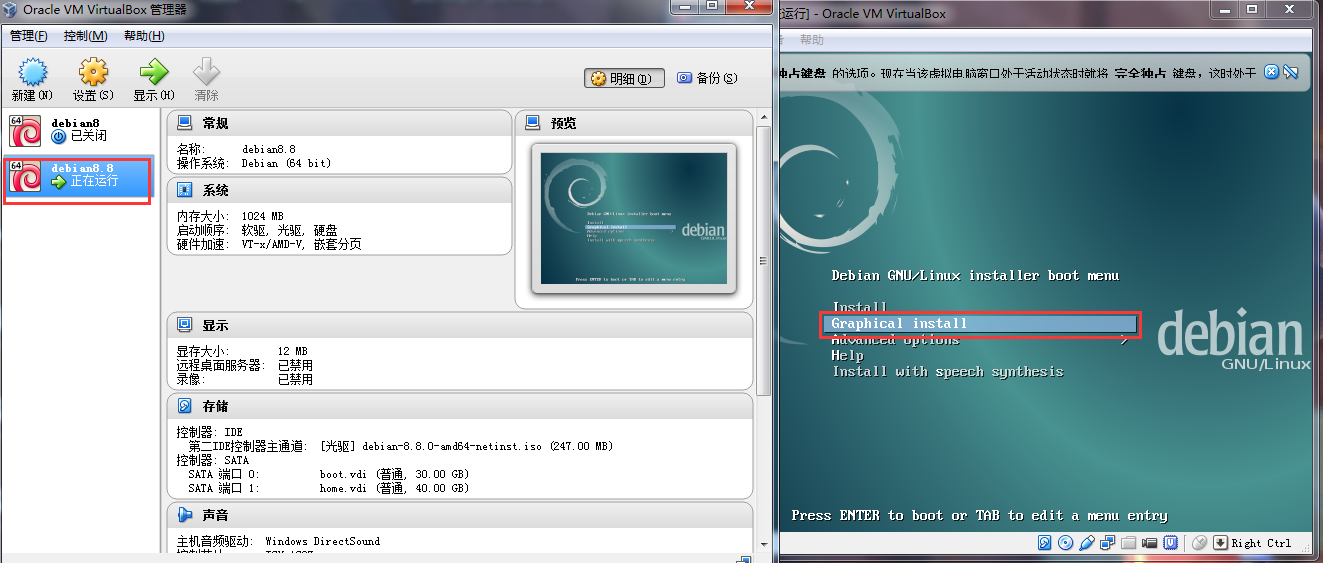Select the powered-off debian8 virtual machine
1323x563 pixels.
click(78, 130)
